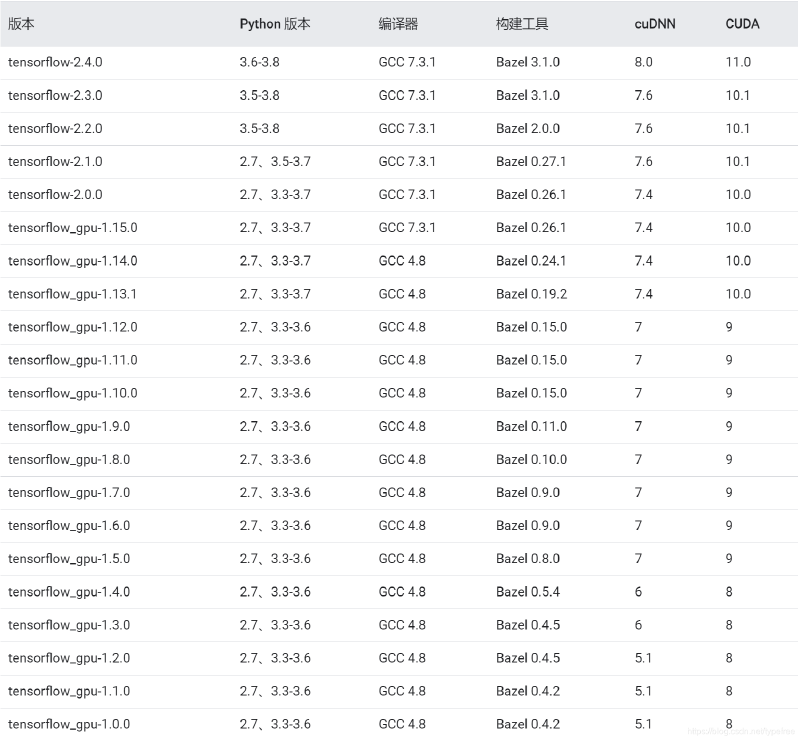The image size is (800, 741).
Task: Select the tensorflow_gpu-1.0.0 cell
Action: point(69,724)
